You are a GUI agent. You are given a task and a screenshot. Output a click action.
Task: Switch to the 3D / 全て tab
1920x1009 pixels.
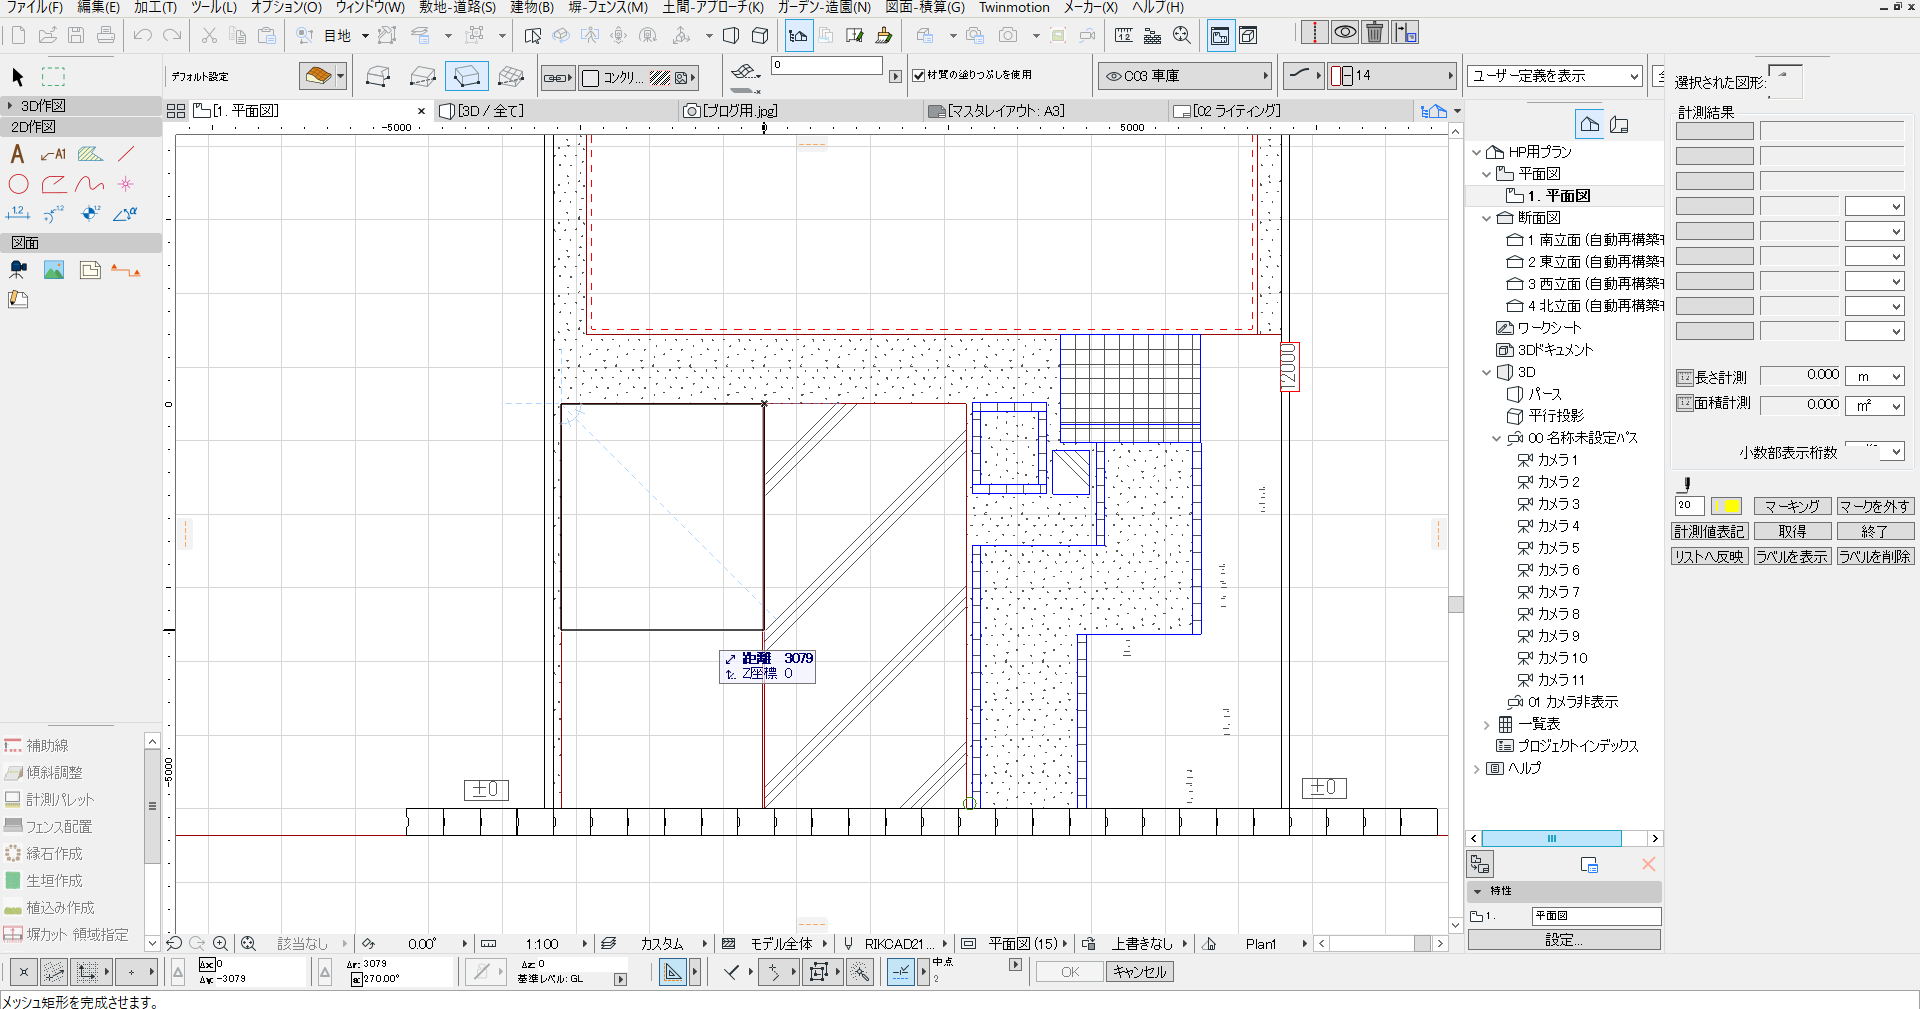tap(490, 111)
